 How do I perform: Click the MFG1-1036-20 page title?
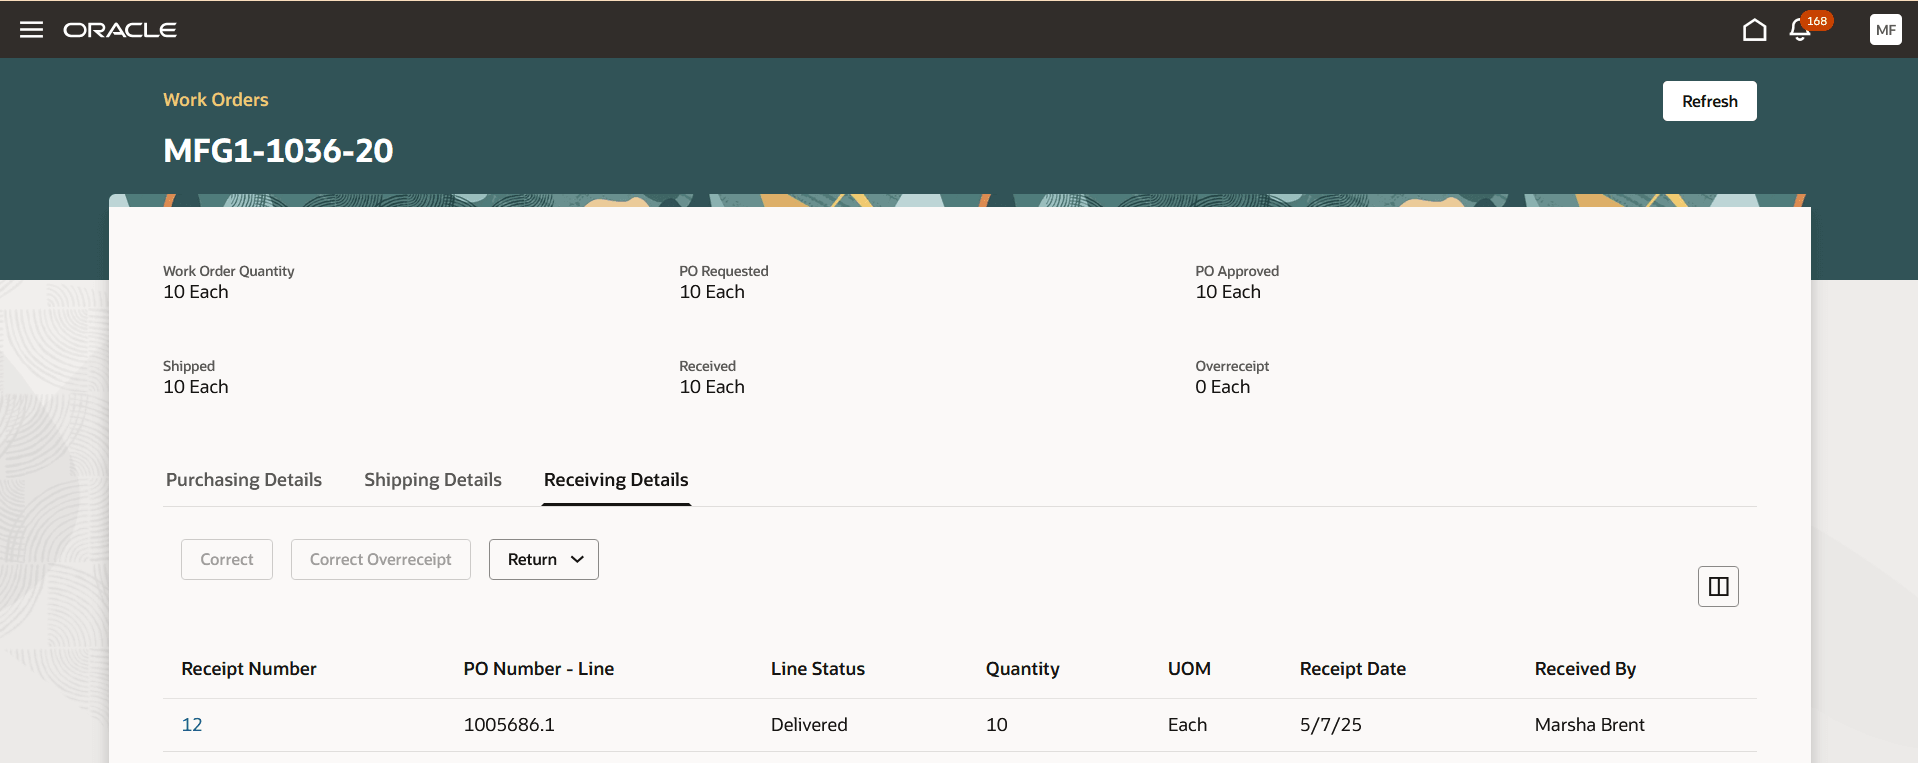(278, 151)
